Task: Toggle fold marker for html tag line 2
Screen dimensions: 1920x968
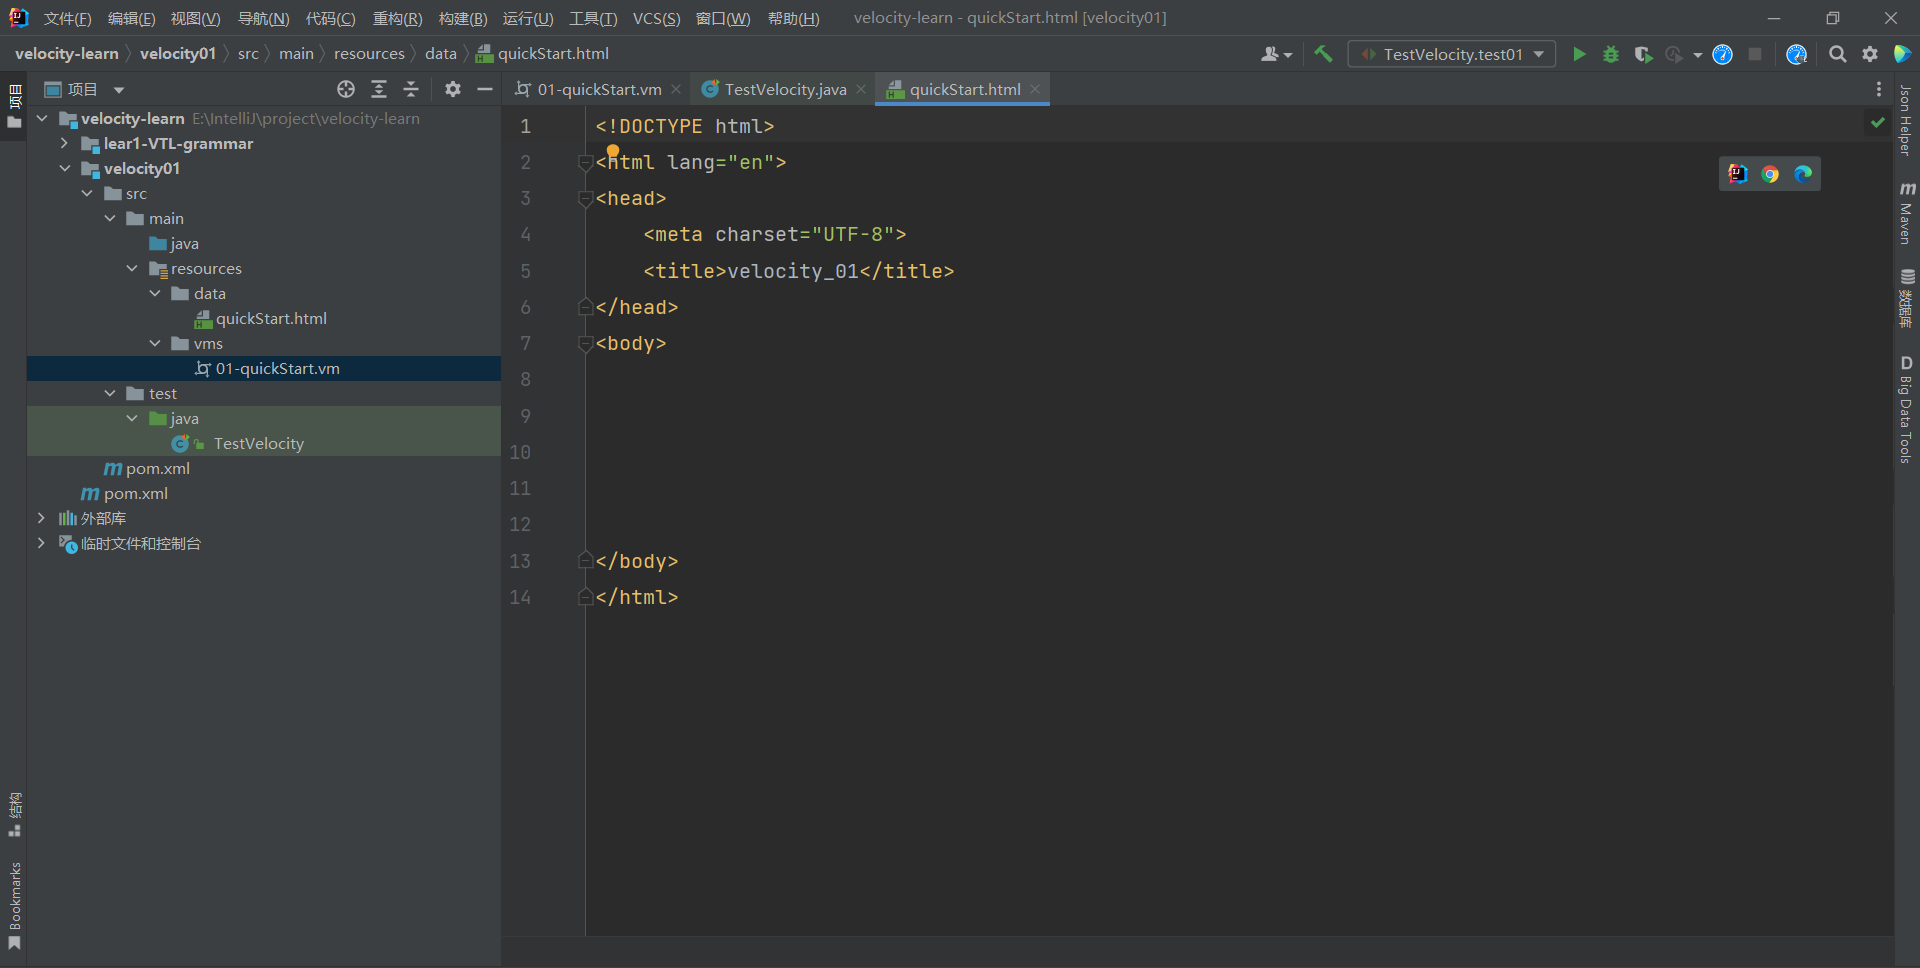Action: (585, 163)
